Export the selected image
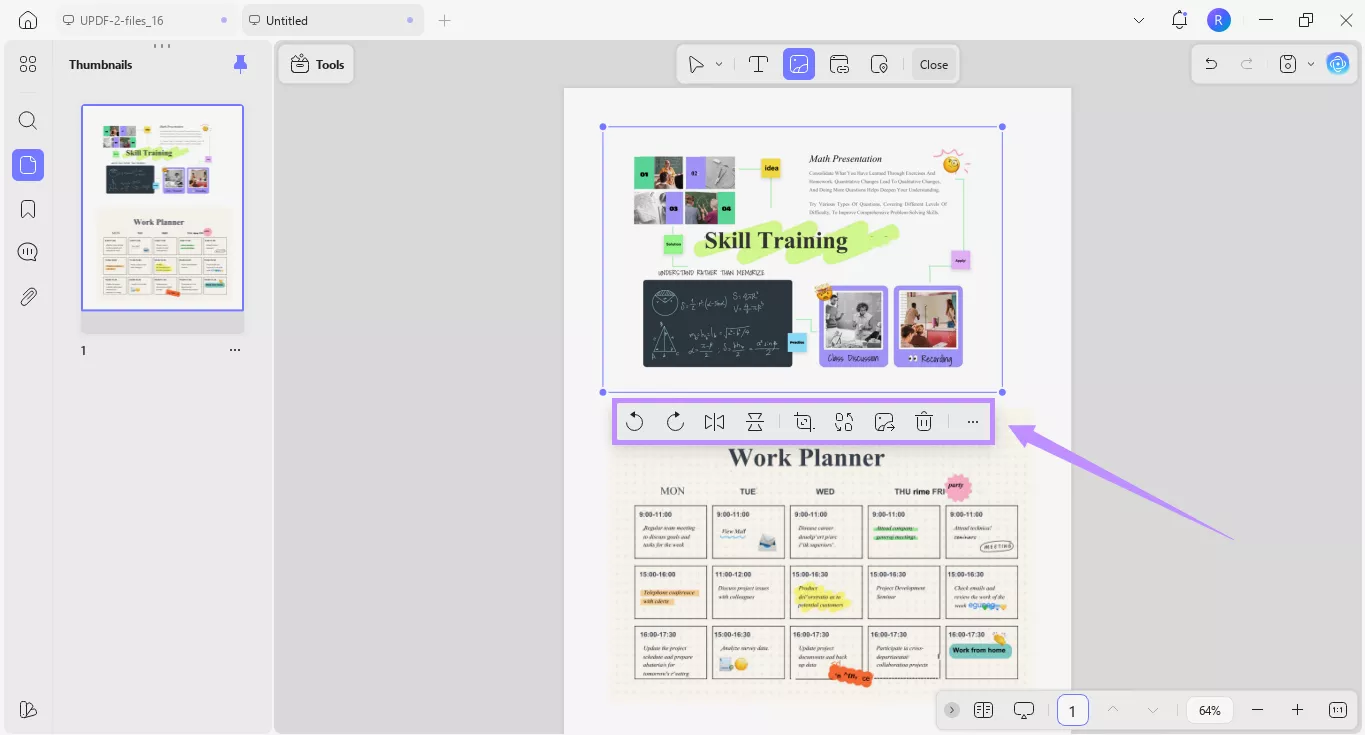The height and width of the screenshot is (735, 1365). point(884,421)
